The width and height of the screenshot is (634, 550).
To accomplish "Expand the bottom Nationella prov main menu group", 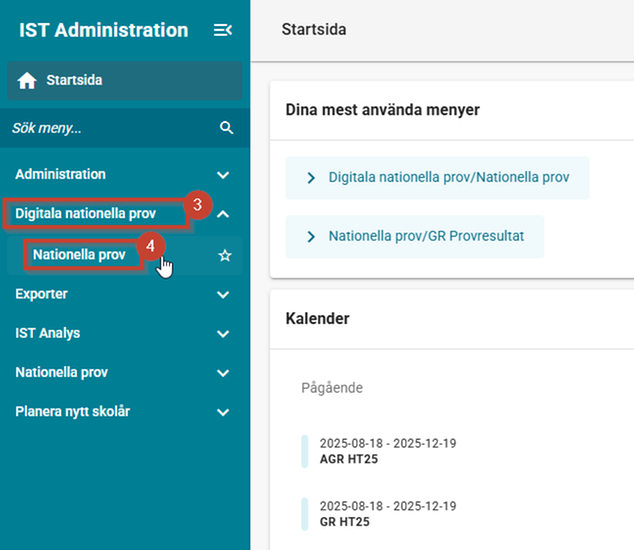I will (x=223, y=373).
